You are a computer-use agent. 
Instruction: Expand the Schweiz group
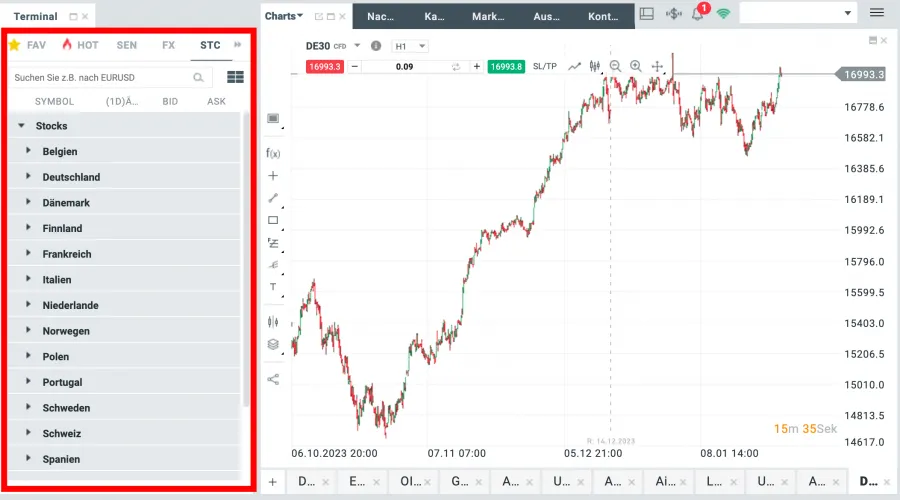28,432
